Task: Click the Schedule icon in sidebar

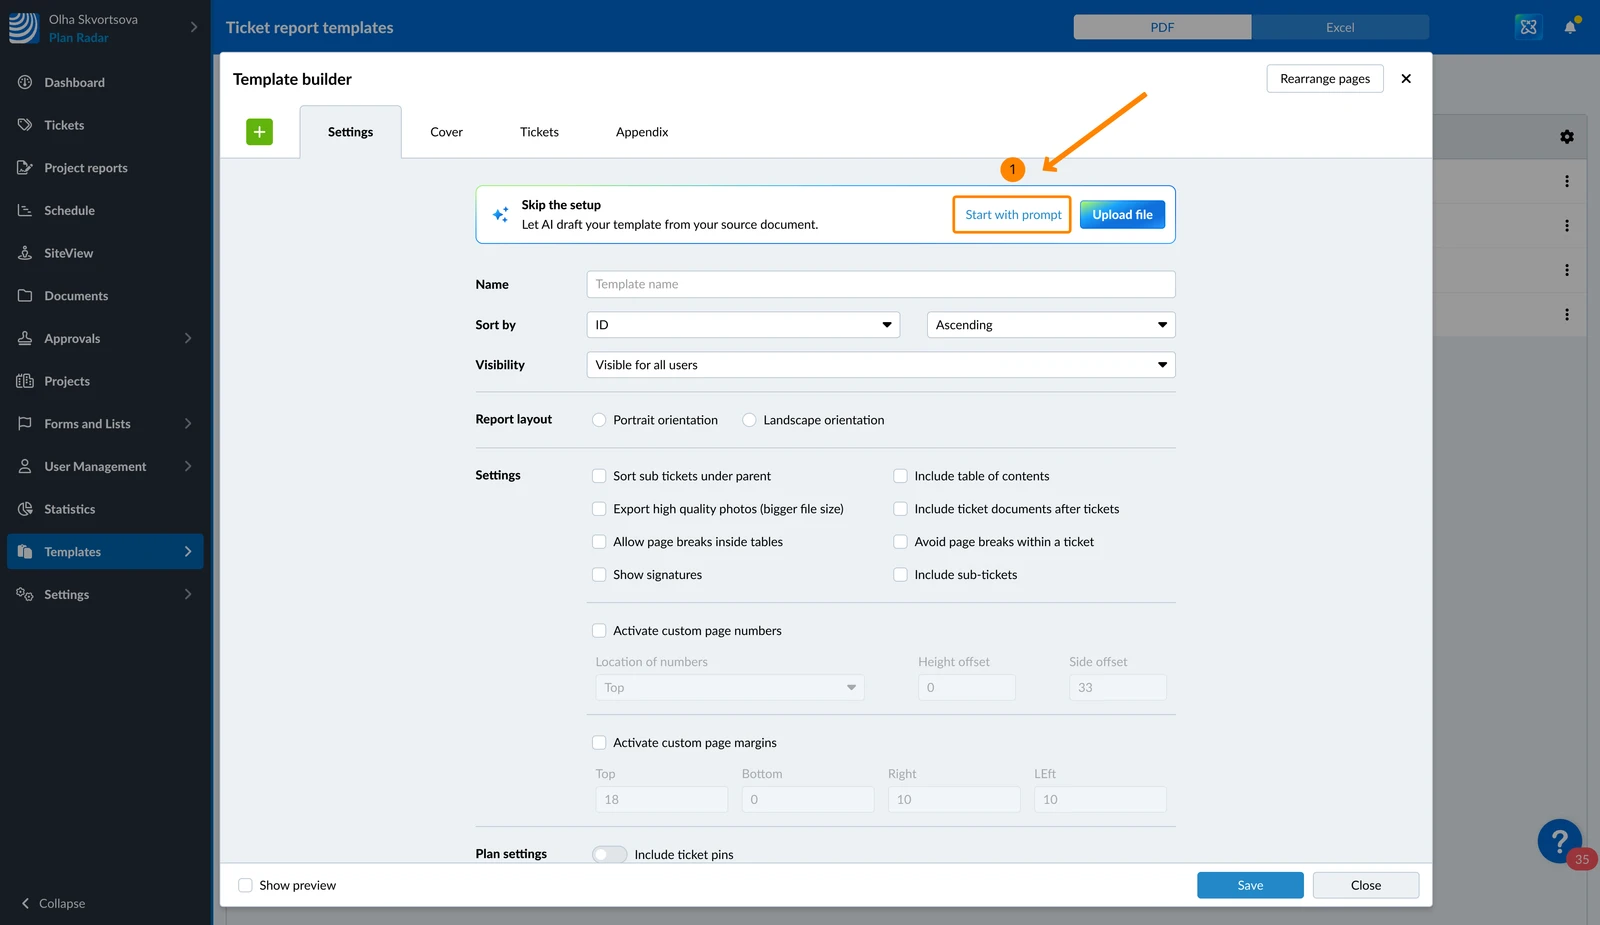Action: (x=25, y=210)
